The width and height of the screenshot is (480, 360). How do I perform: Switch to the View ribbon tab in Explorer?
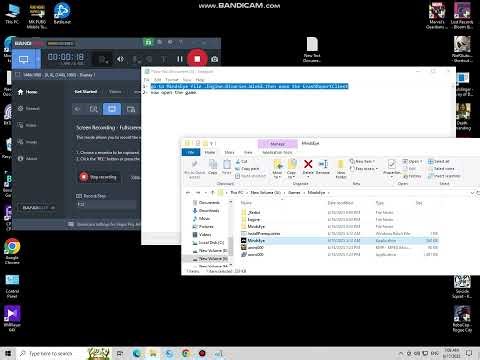248,152
